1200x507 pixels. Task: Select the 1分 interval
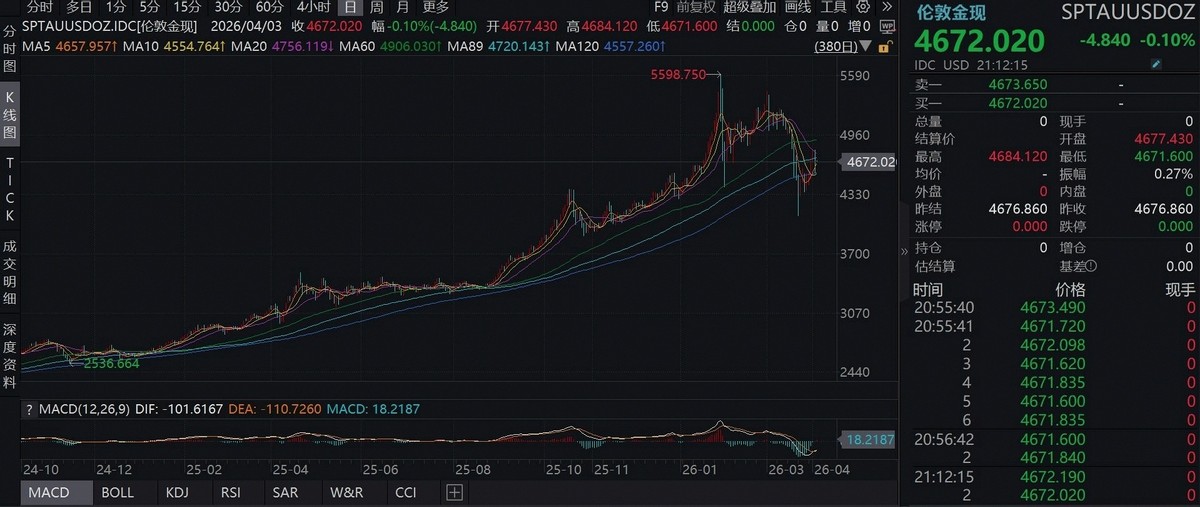[x=117, y=7]
